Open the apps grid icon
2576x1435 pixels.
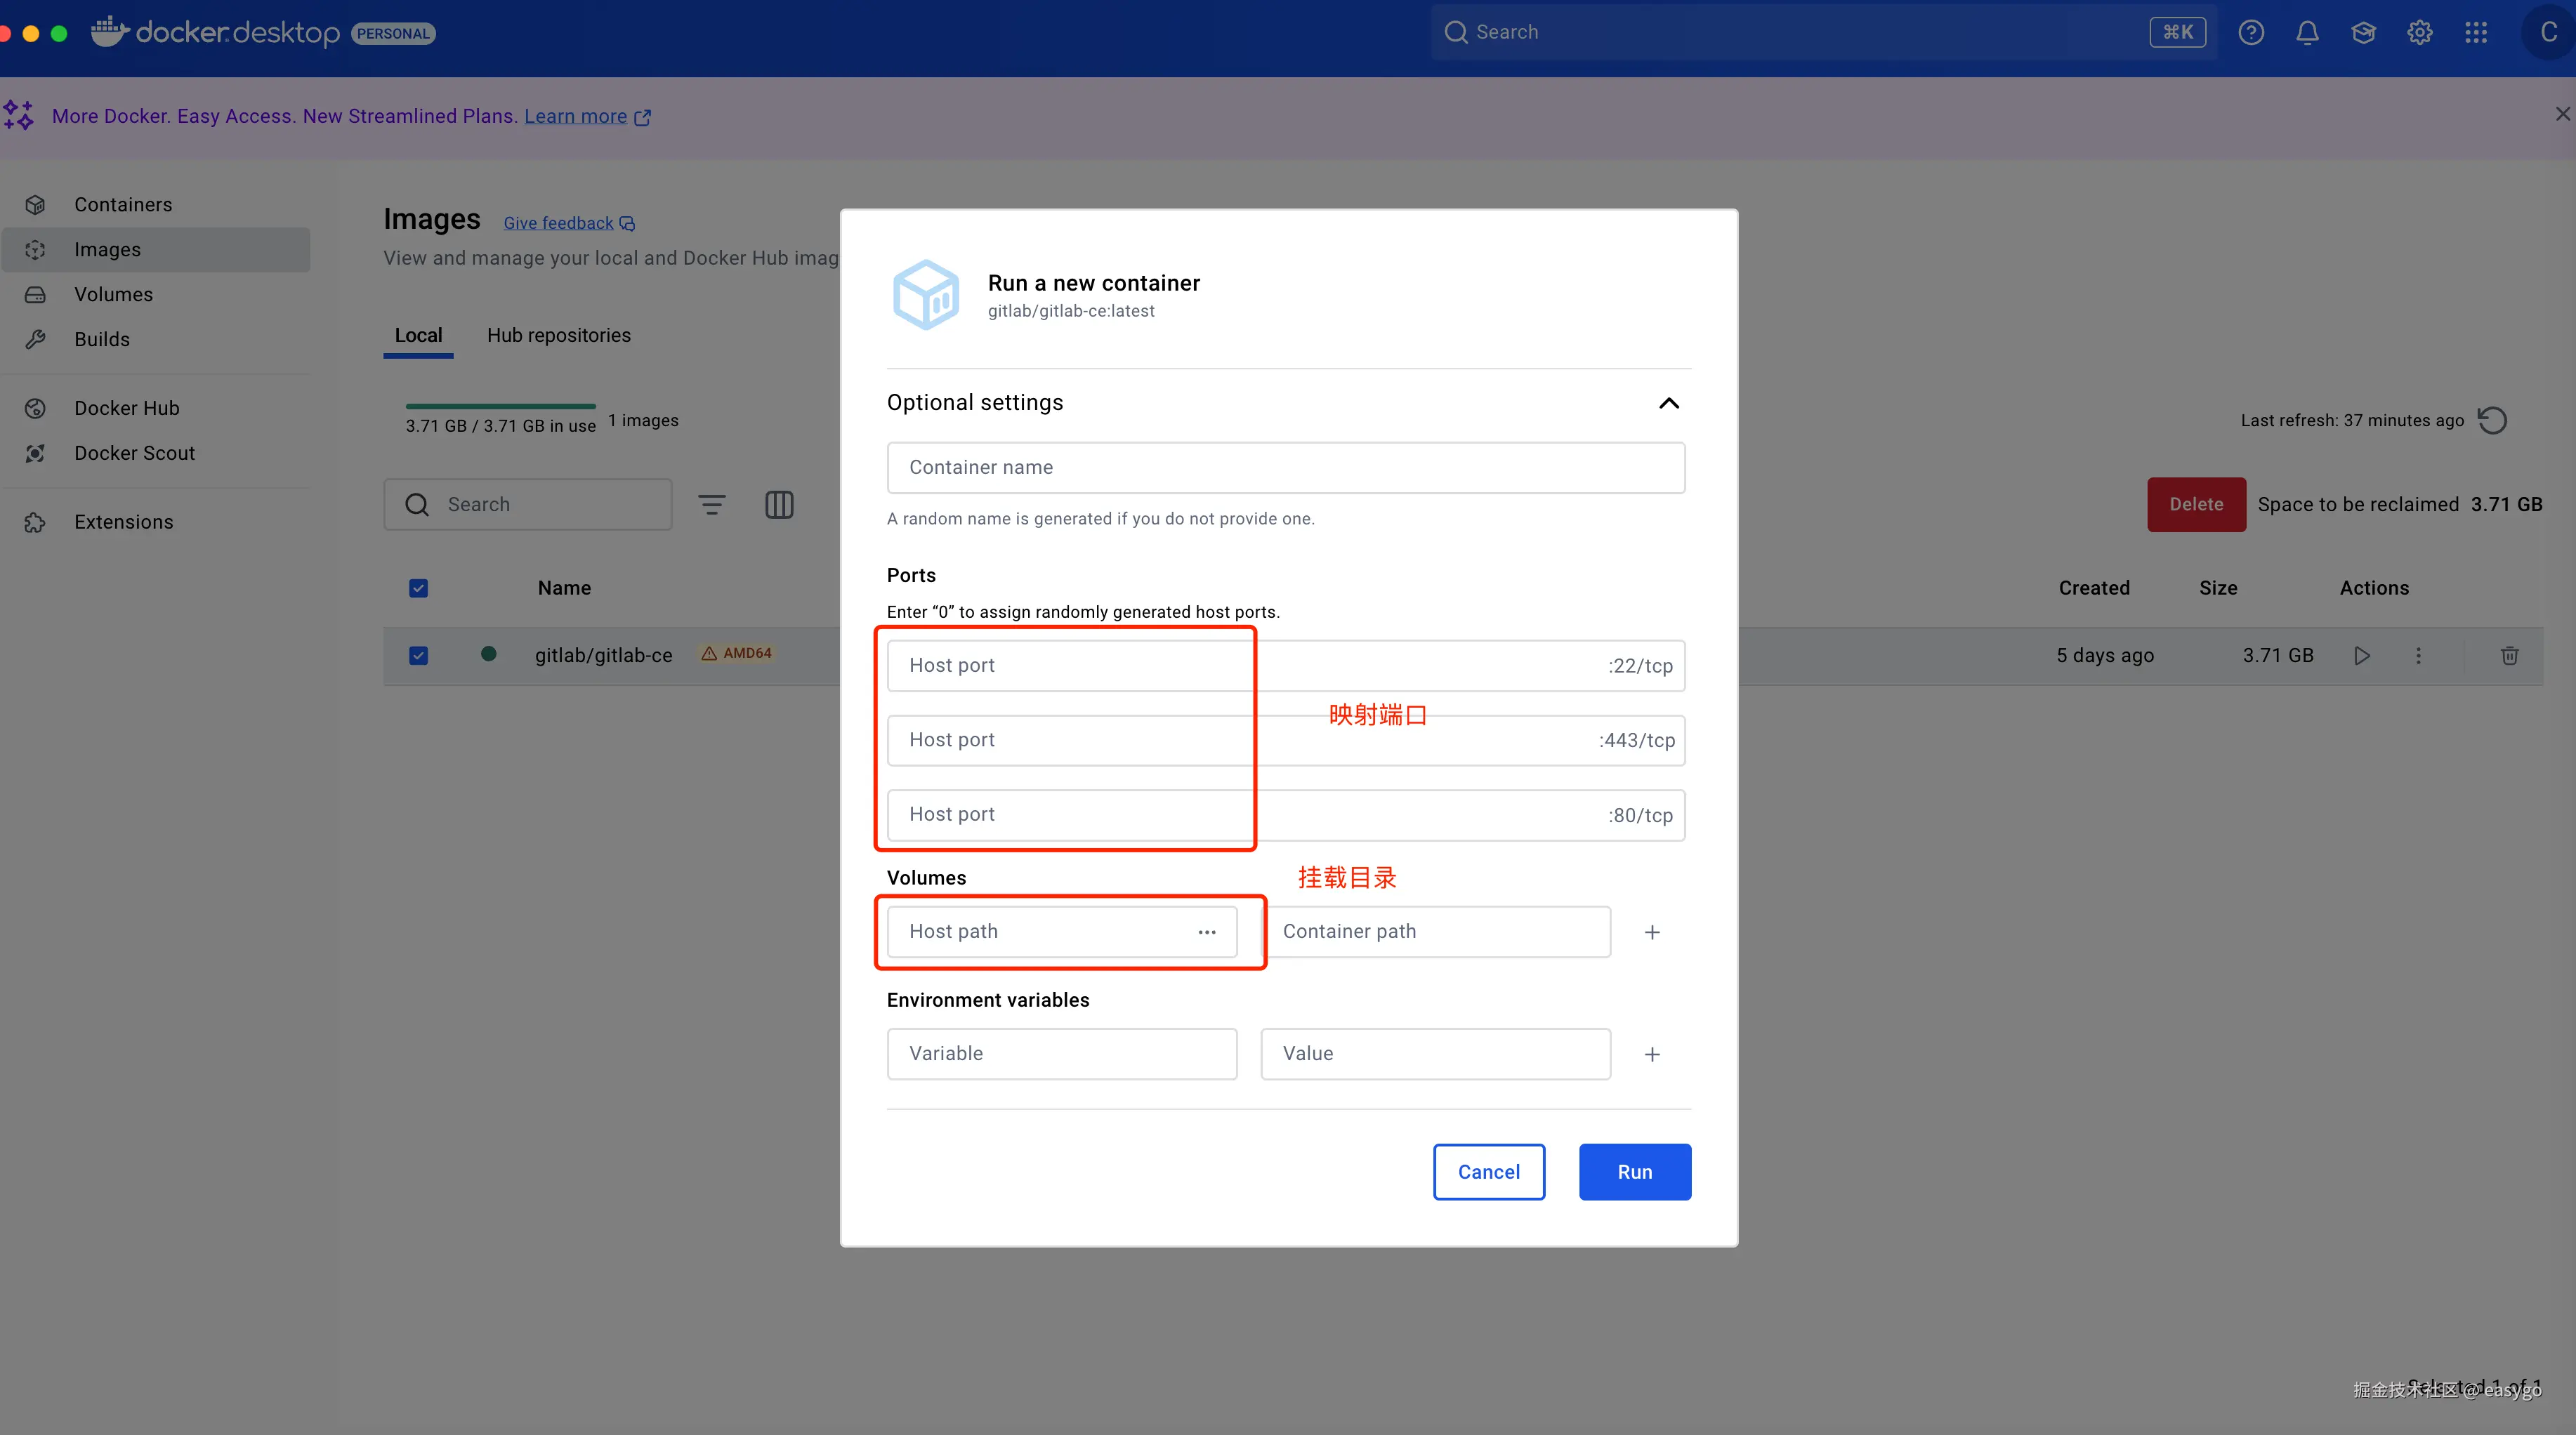click(2476, 32)
